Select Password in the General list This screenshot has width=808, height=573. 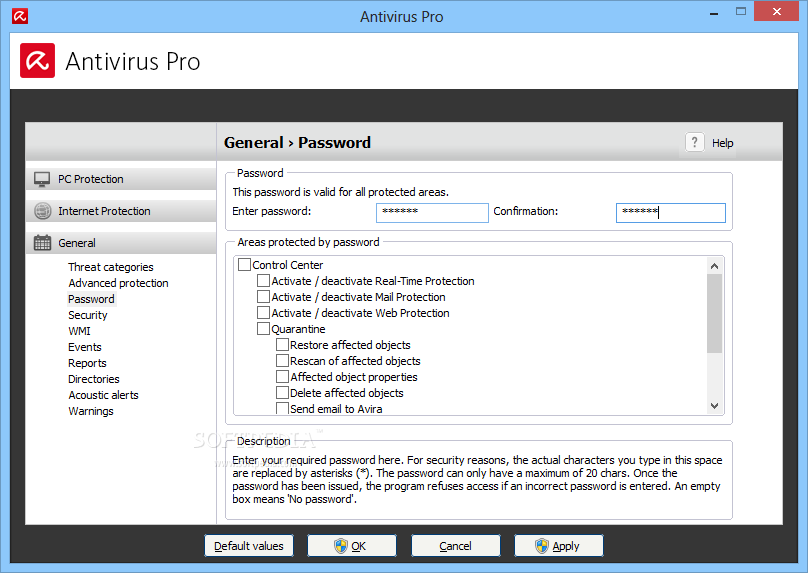pos(91,299)
